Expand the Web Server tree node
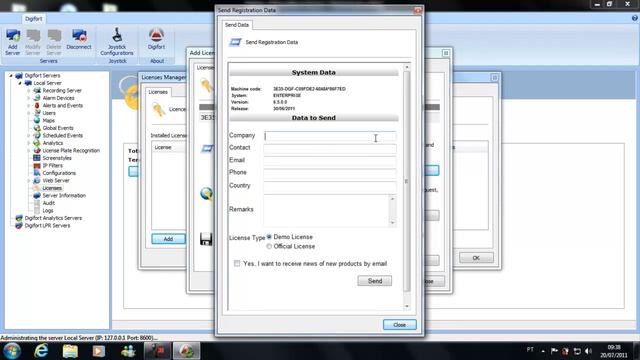Image resolution: width=640 pixels, height=360 pixels. [29, 181]
